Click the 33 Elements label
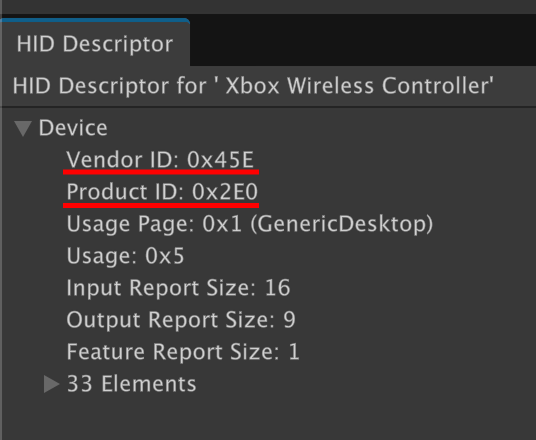The image size is (536, 440). [x=132, y=384]
